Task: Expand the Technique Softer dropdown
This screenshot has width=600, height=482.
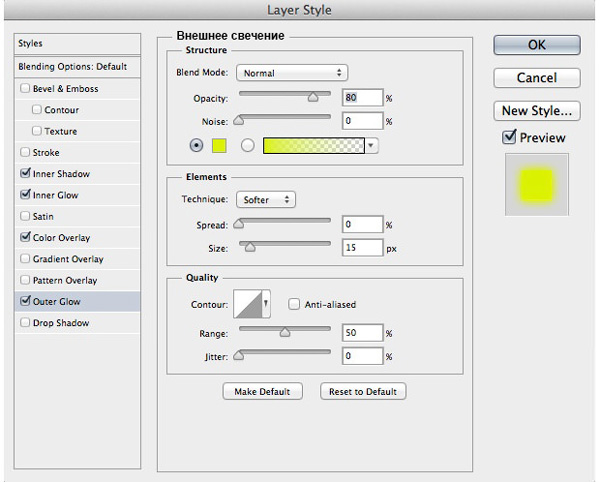Action: point(265,200)
